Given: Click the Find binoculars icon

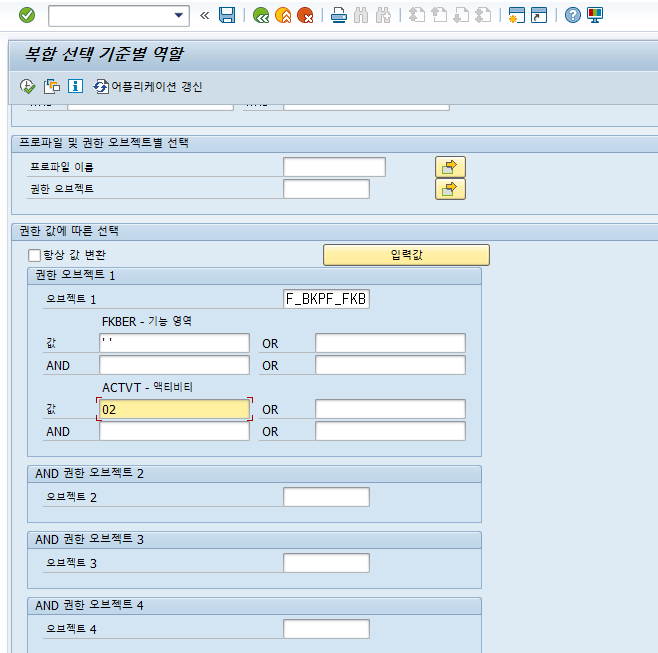Looking at the screenshot, I should click(x=361, y=16).
